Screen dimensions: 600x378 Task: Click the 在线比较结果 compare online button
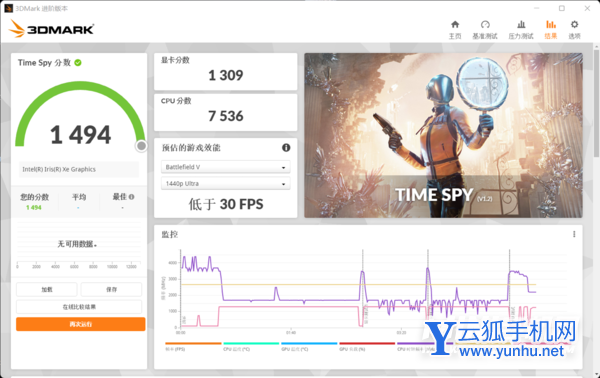[79, 307]
